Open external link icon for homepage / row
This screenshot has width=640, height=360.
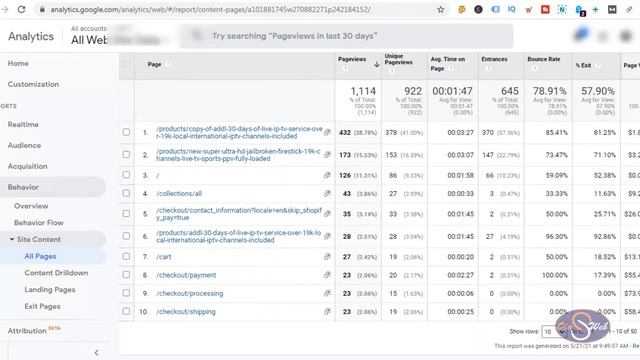click(327, 175)
